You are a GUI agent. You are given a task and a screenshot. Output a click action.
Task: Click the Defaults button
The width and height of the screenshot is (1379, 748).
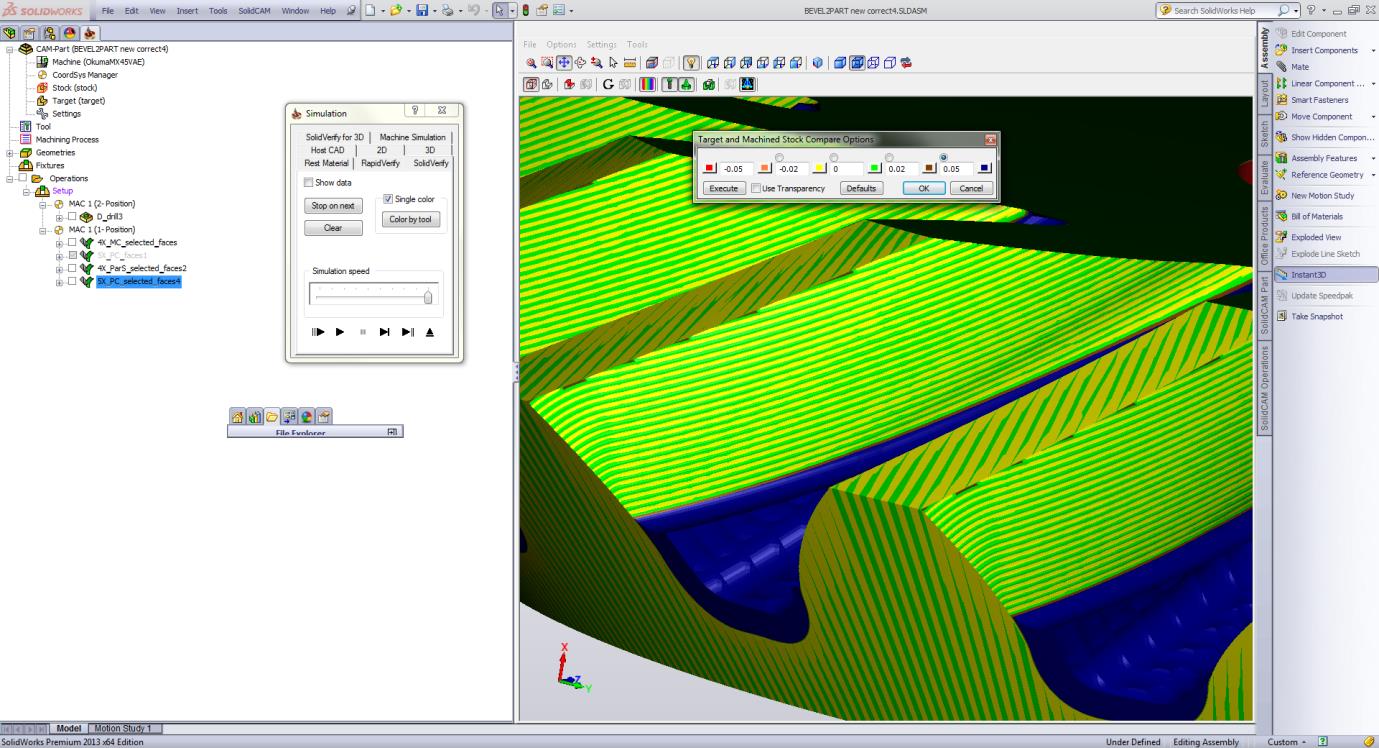pyautogui.click(x=861, y=188)
